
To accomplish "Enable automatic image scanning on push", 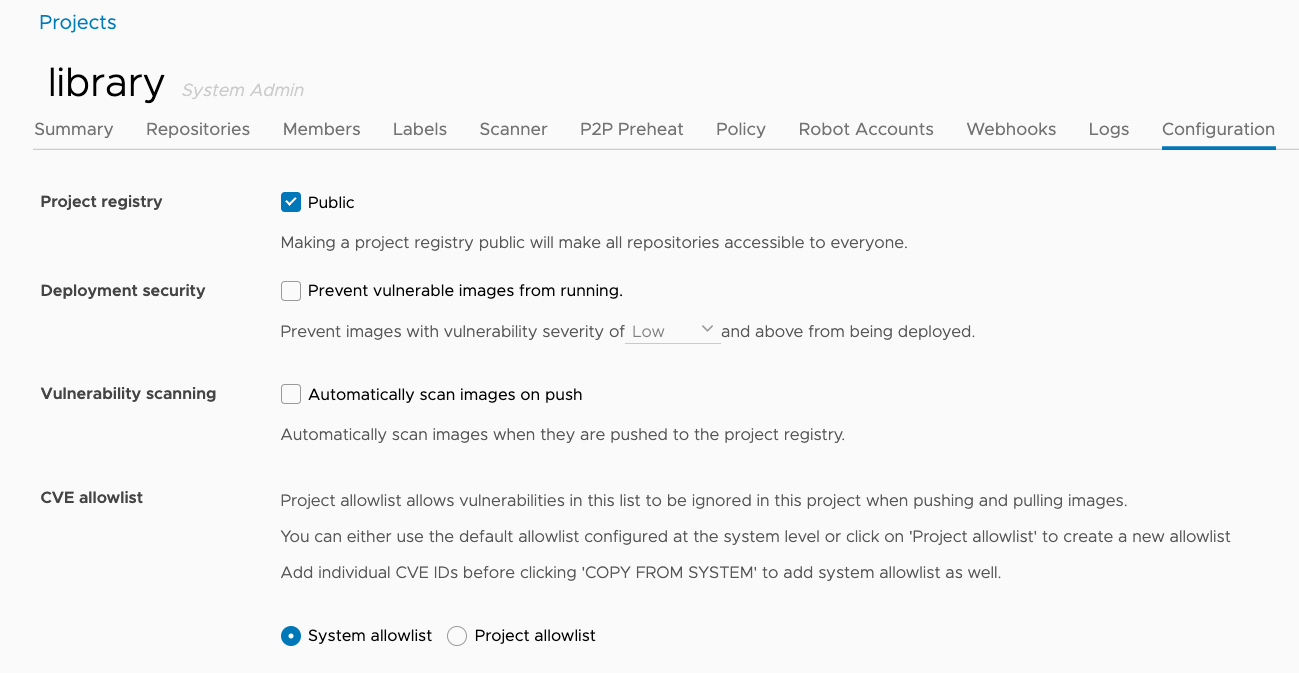I will [x=290, y=394].
